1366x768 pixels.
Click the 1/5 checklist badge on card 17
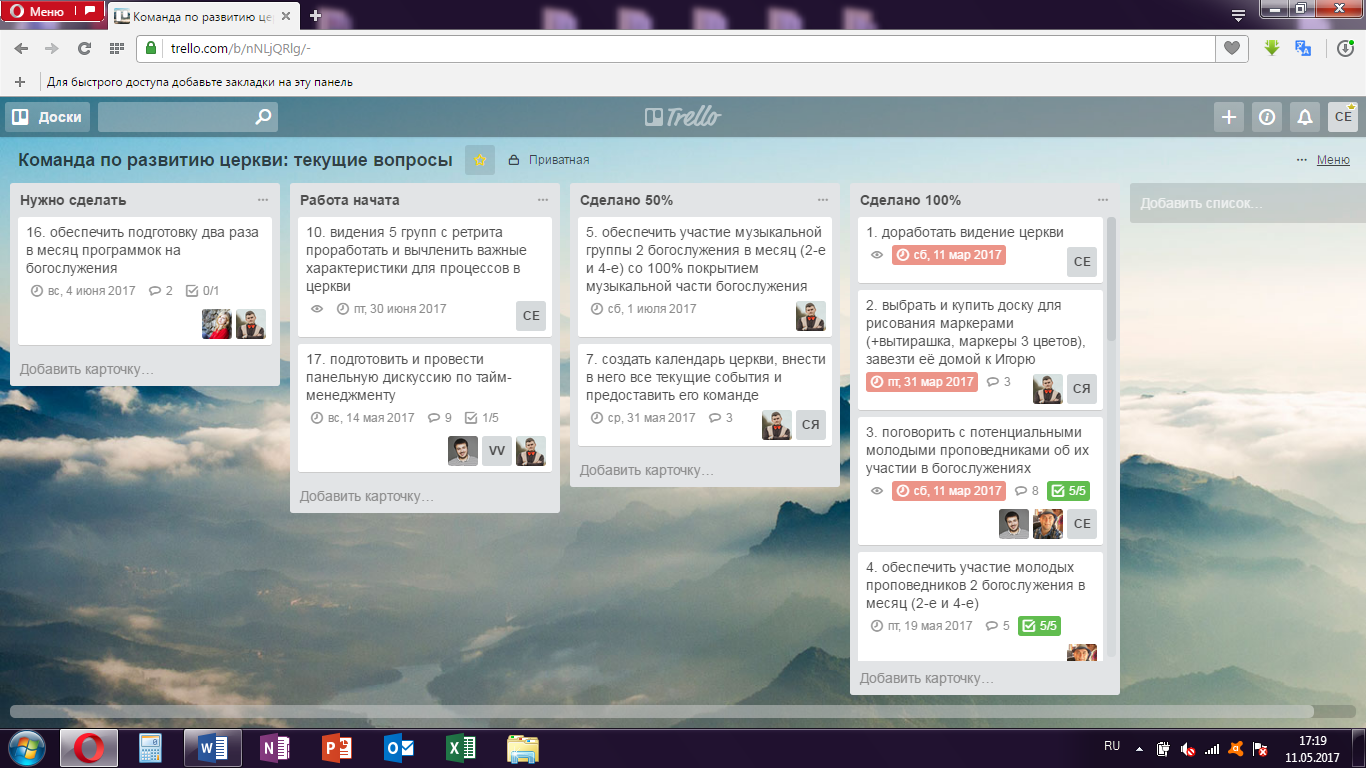pos(483,418)
